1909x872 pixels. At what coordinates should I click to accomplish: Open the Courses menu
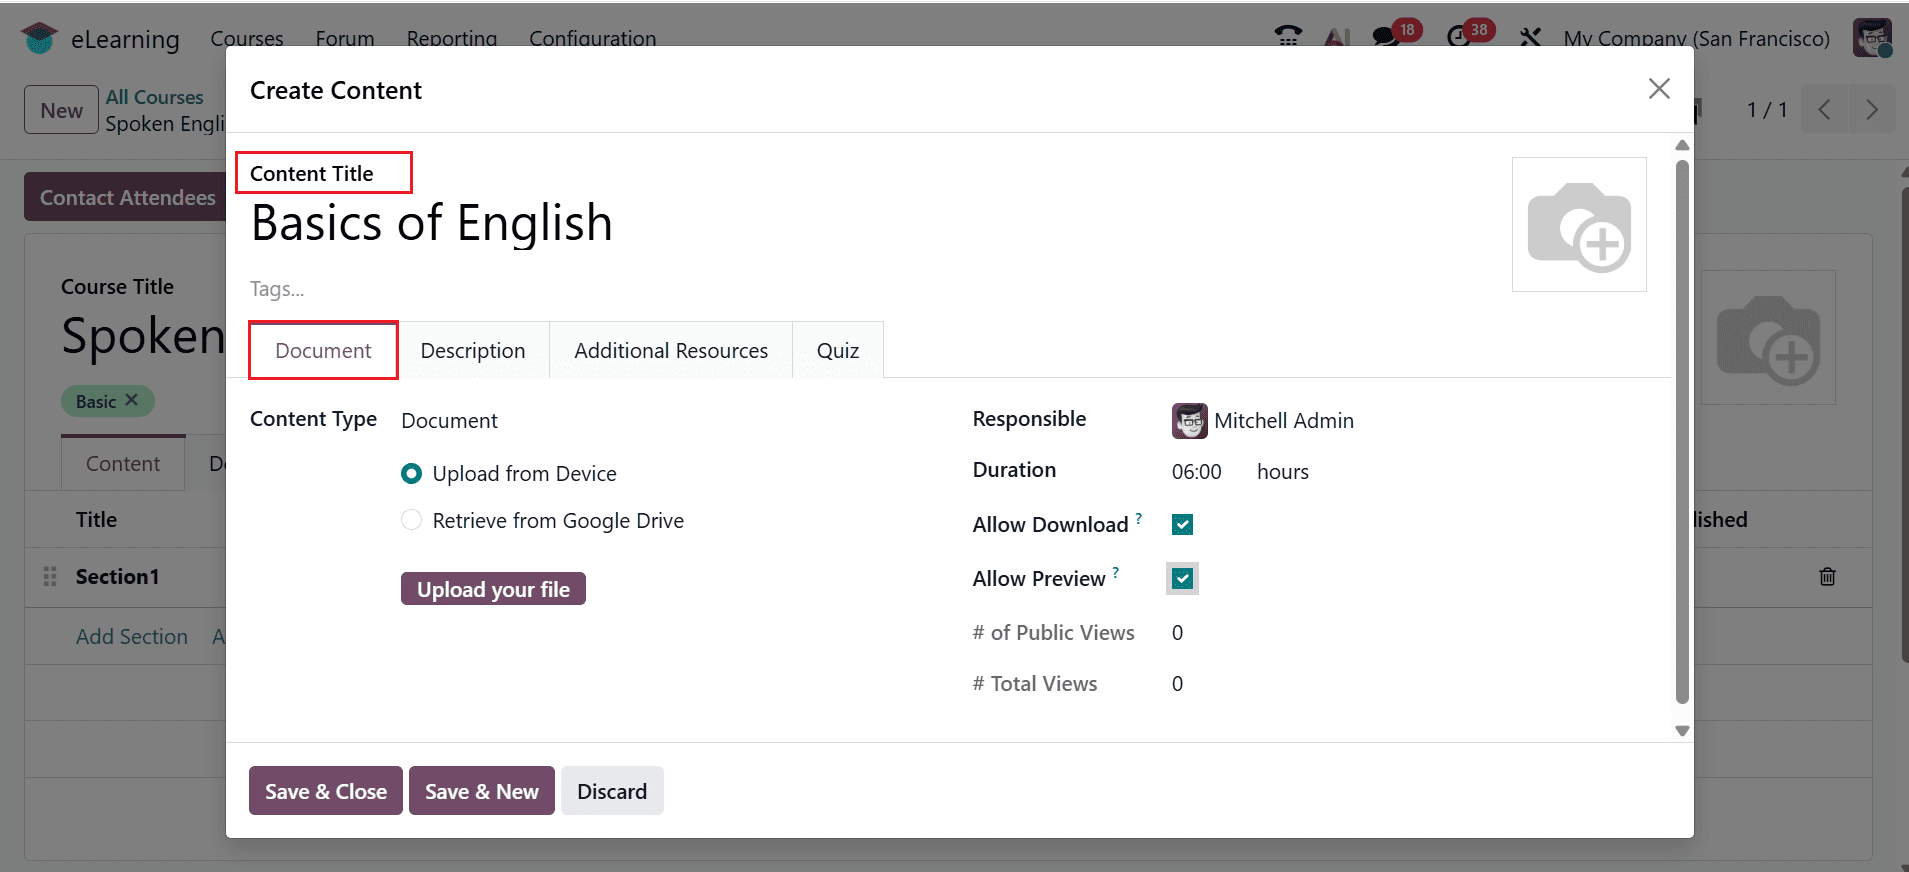[x=247, y=38]
